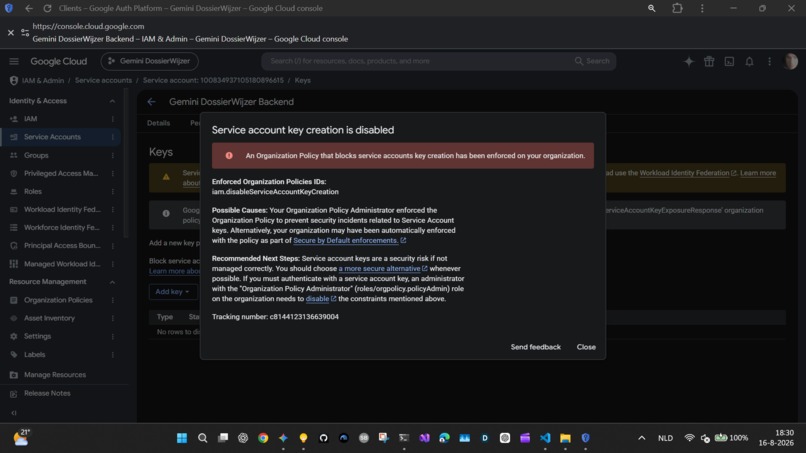806x453 pixels.
Task: Activate Cloud Shell terminal icon
Action: pos(729,62)
